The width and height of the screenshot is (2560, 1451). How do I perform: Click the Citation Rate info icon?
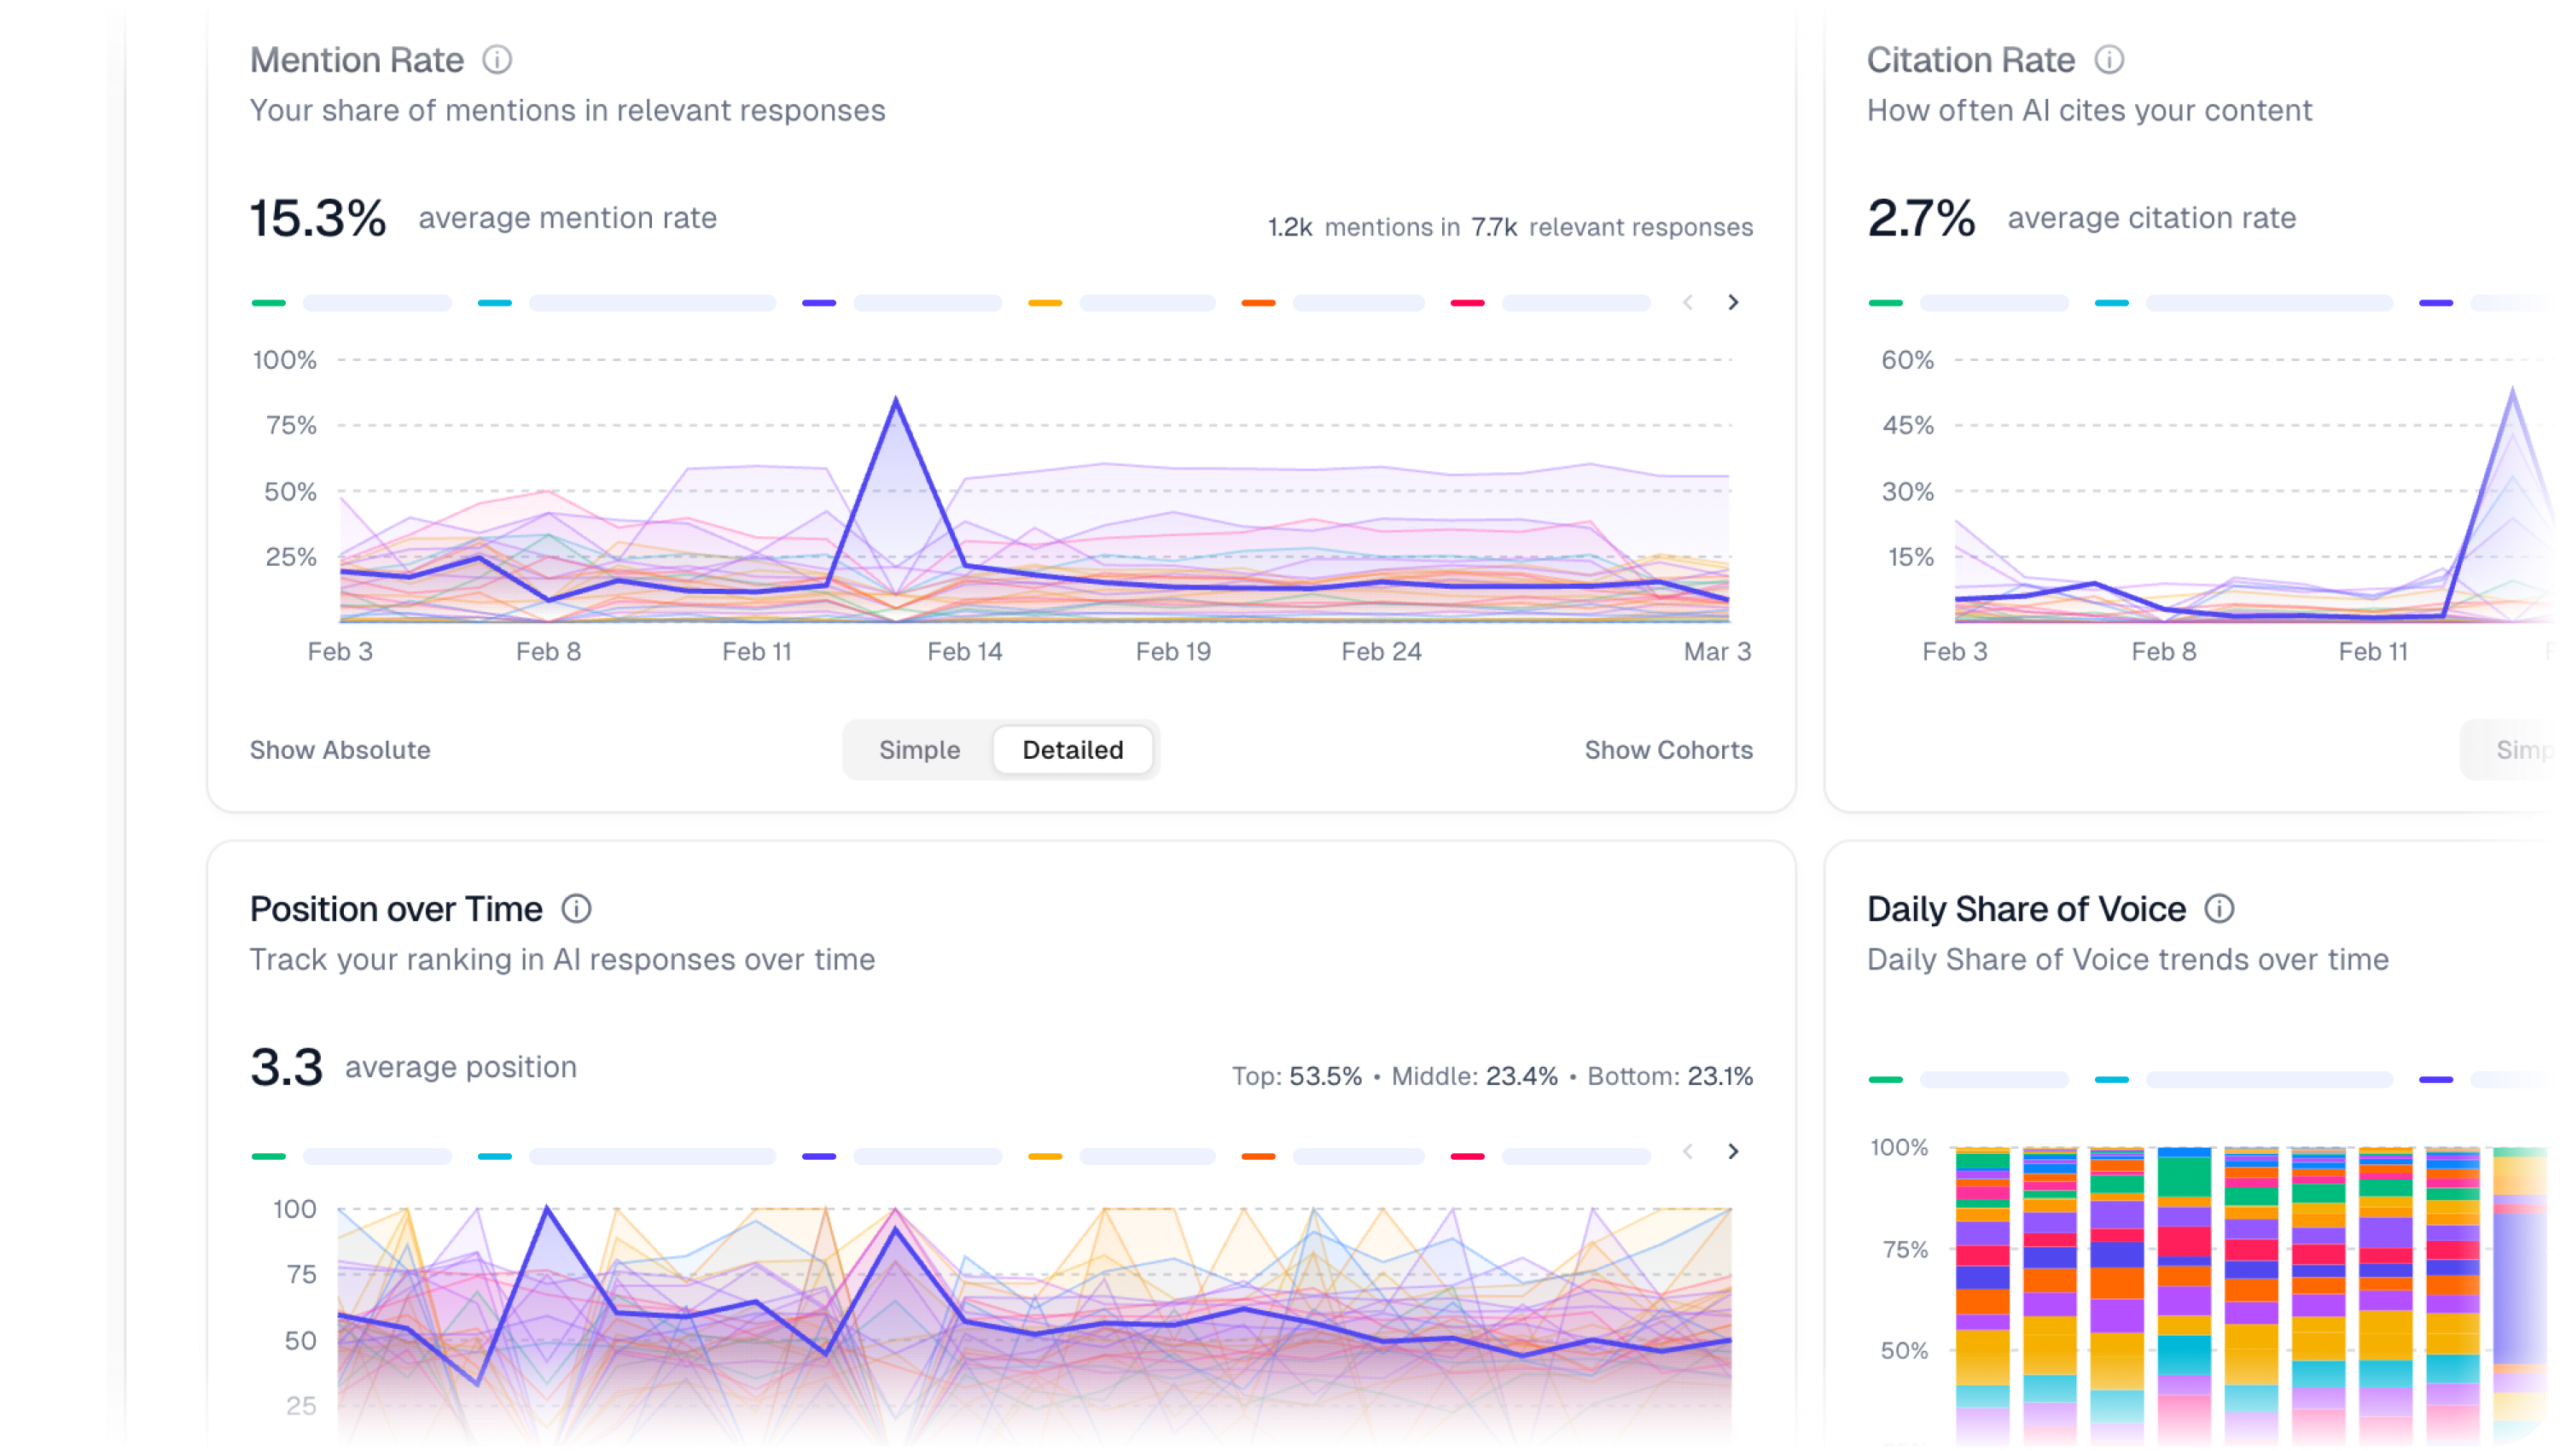[x=2109, y=60]
